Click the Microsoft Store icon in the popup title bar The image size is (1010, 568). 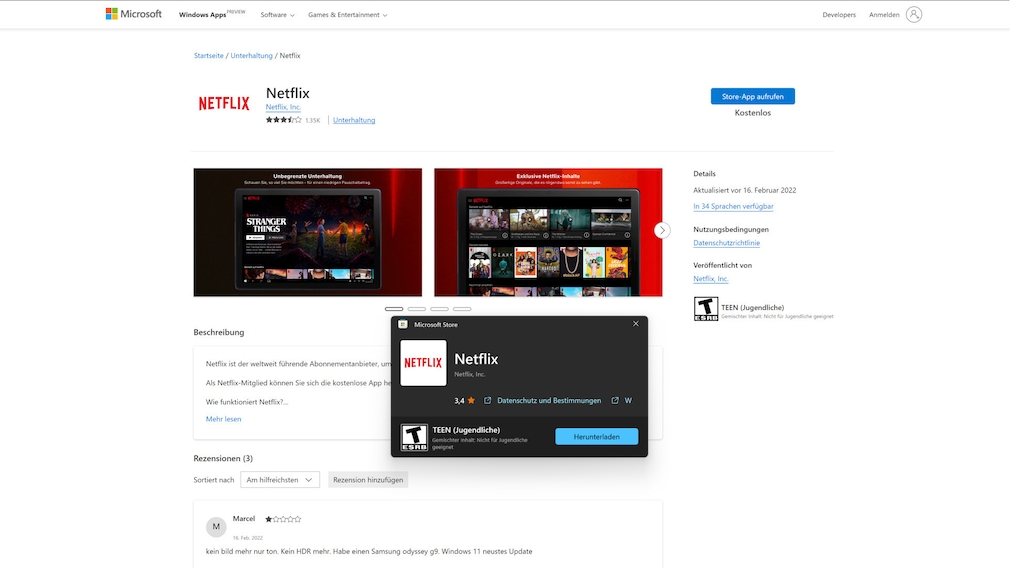(403, 325)
